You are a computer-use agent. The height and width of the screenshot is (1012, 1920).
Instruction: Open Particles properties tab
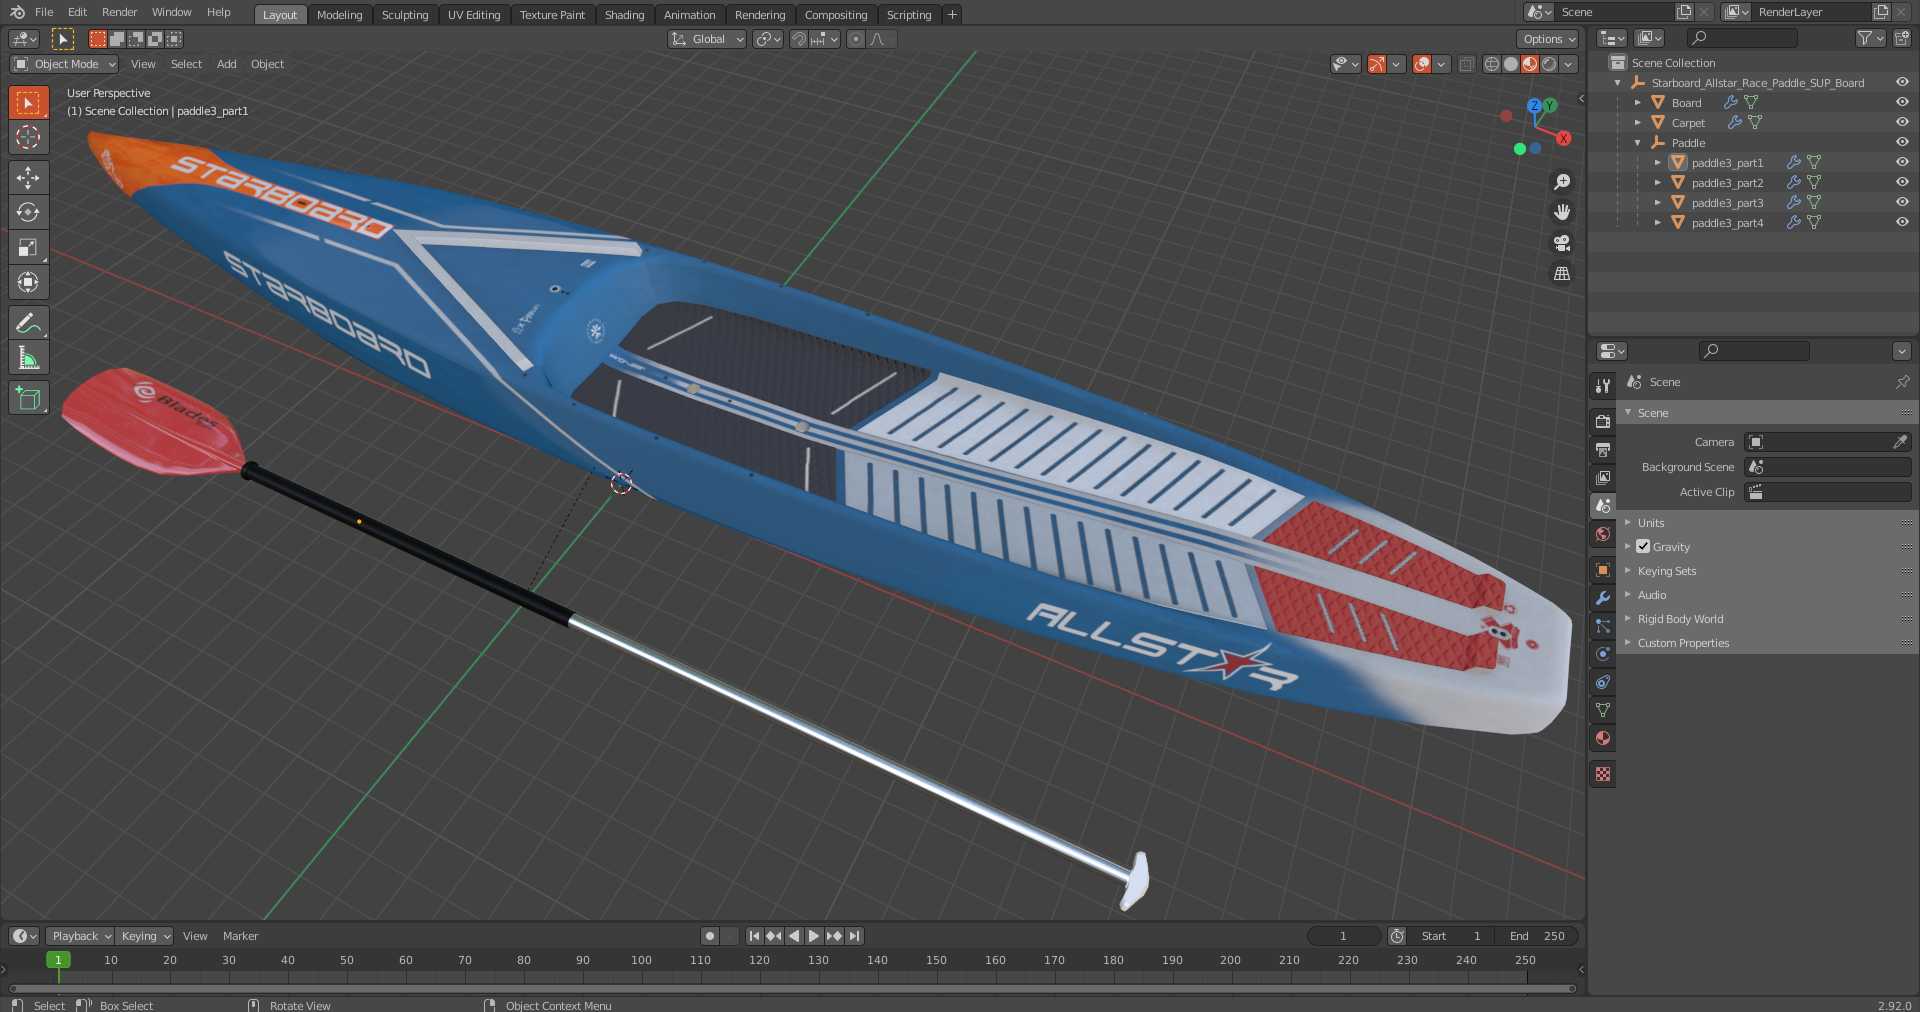(1603, 626)
